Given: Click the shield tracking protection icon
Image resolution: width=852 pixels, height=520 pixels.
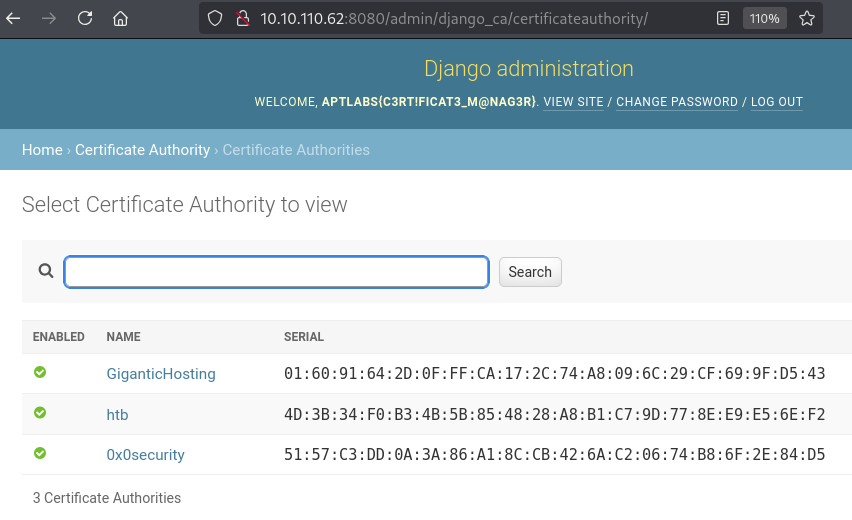Looking at the screenshot, I should pyautogui.click(x=214, y=18).
